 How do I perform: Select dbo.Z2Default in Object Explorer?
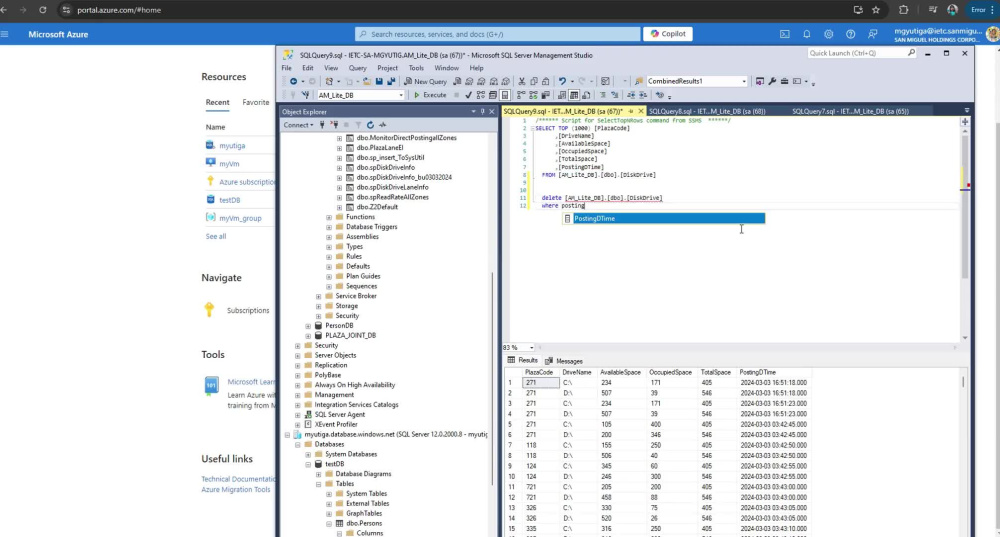pyautogui.click(x=377, y=207)
